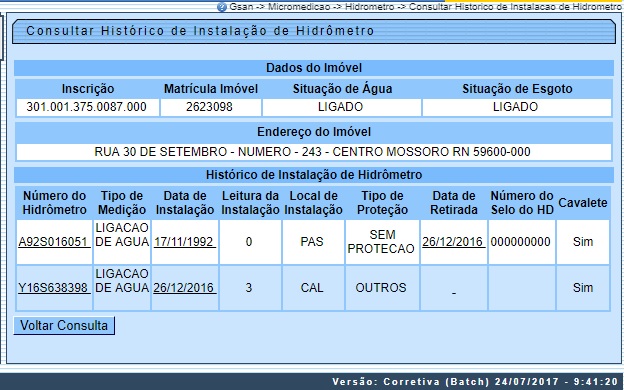
Task: Click LIGACAO DE AGUA in Y16S638398 row
Action: pos(122,281)
